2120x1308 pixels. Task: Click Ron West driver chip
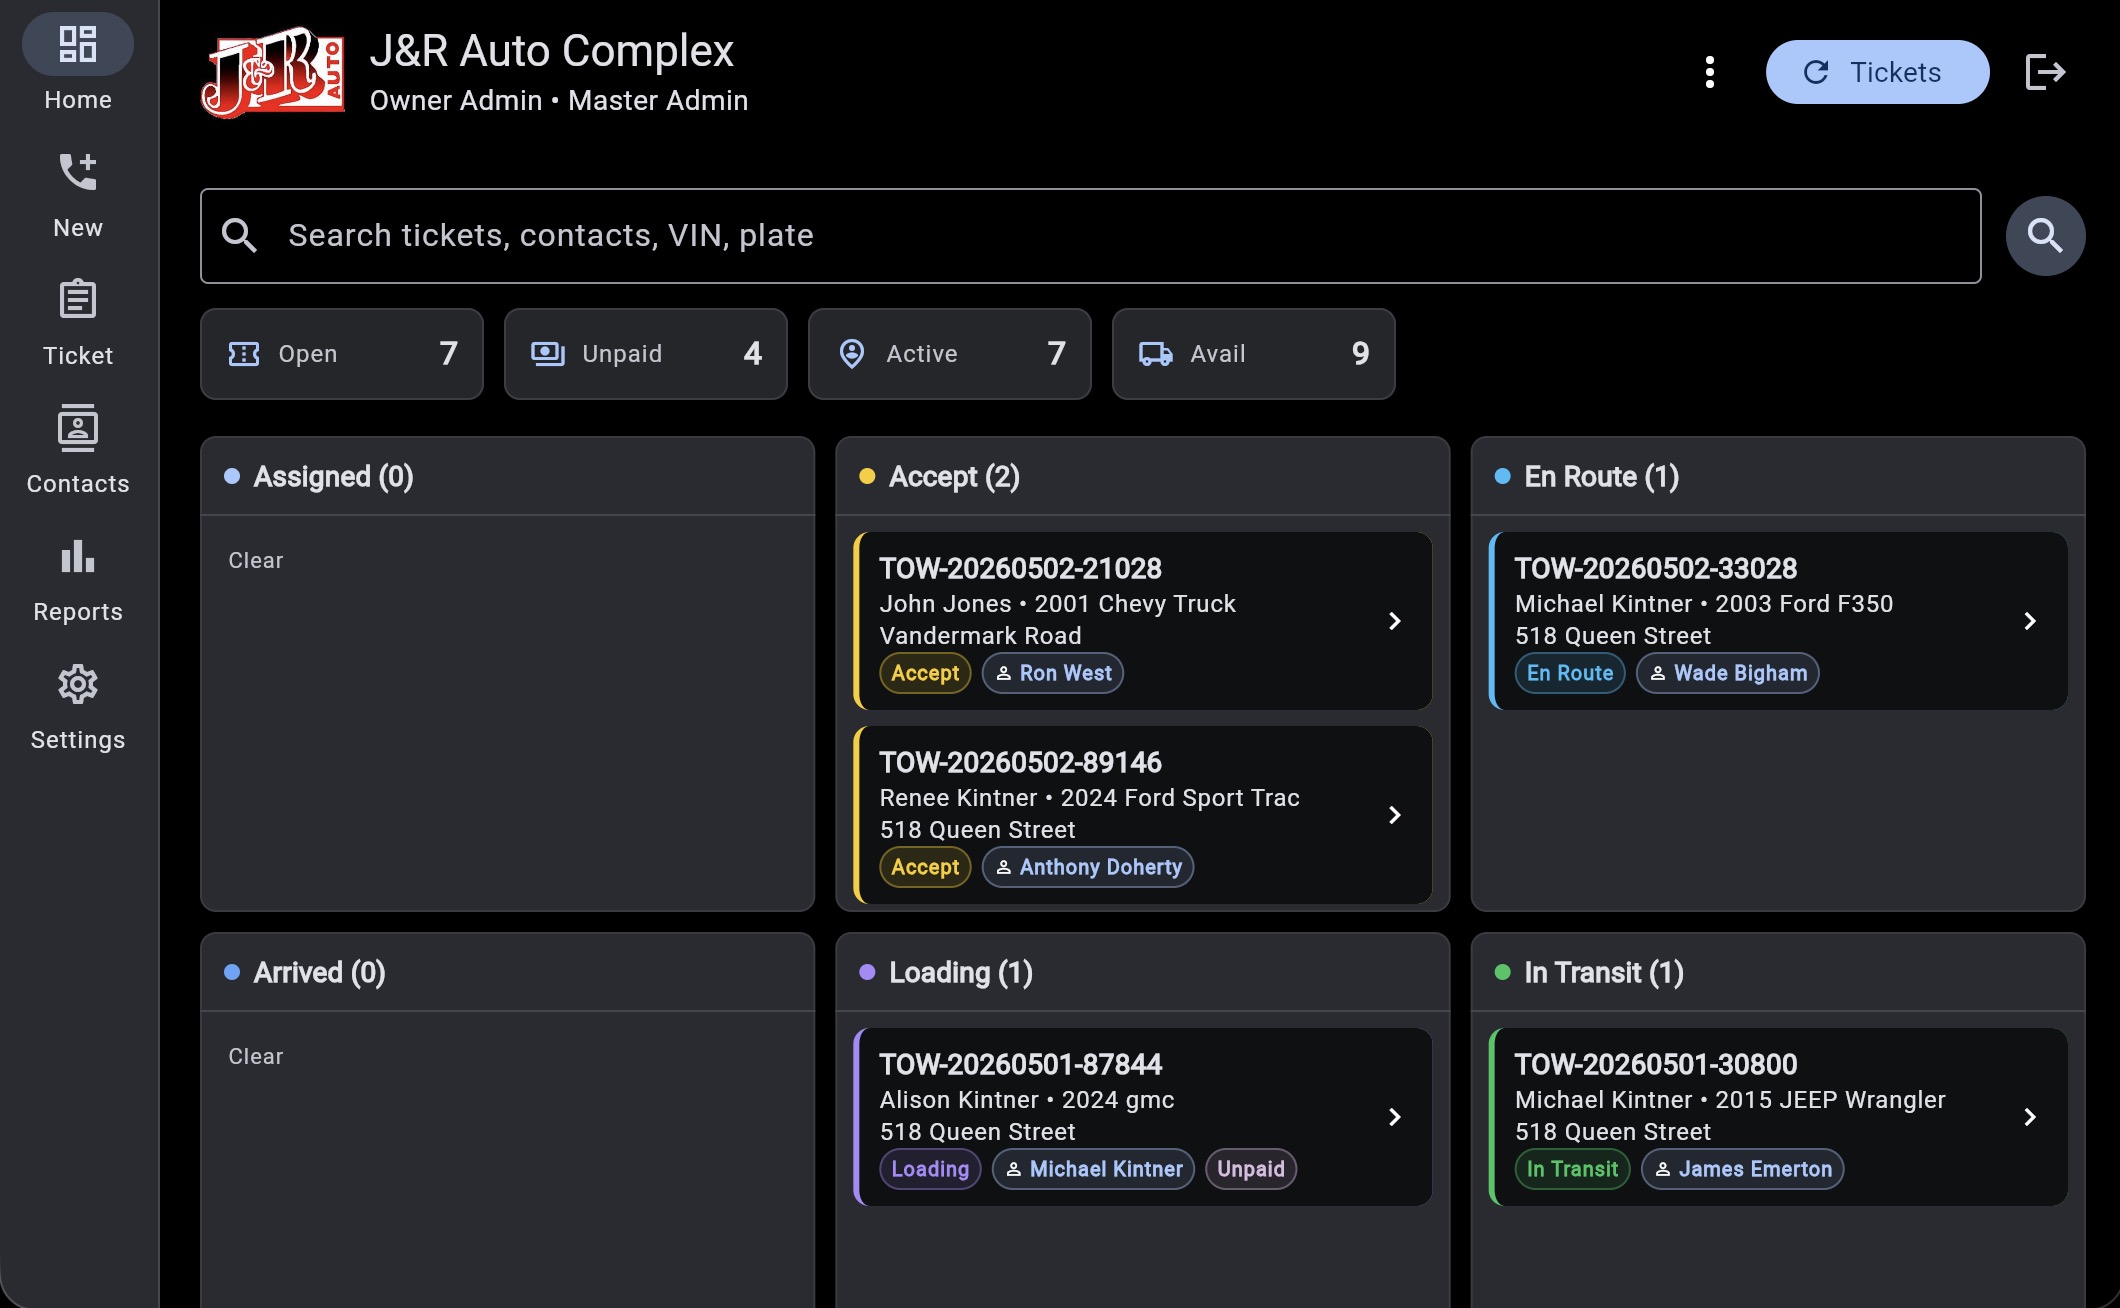click(1053, 673)
